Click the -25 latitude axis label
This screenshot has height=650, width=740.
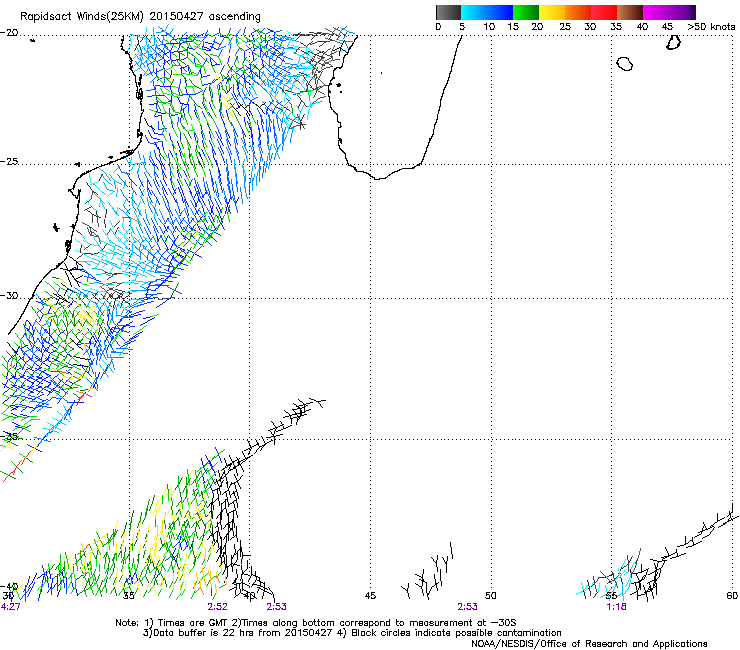9,162
